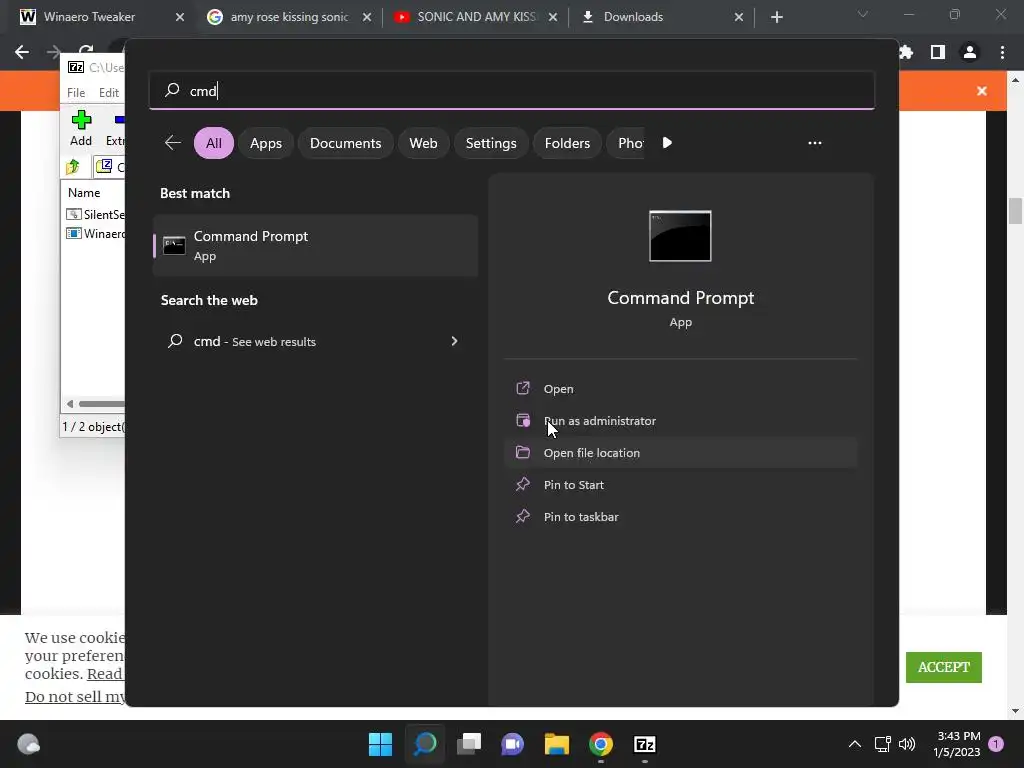
Task: Click the Read link in cookie notice
Action: (104, 673)
